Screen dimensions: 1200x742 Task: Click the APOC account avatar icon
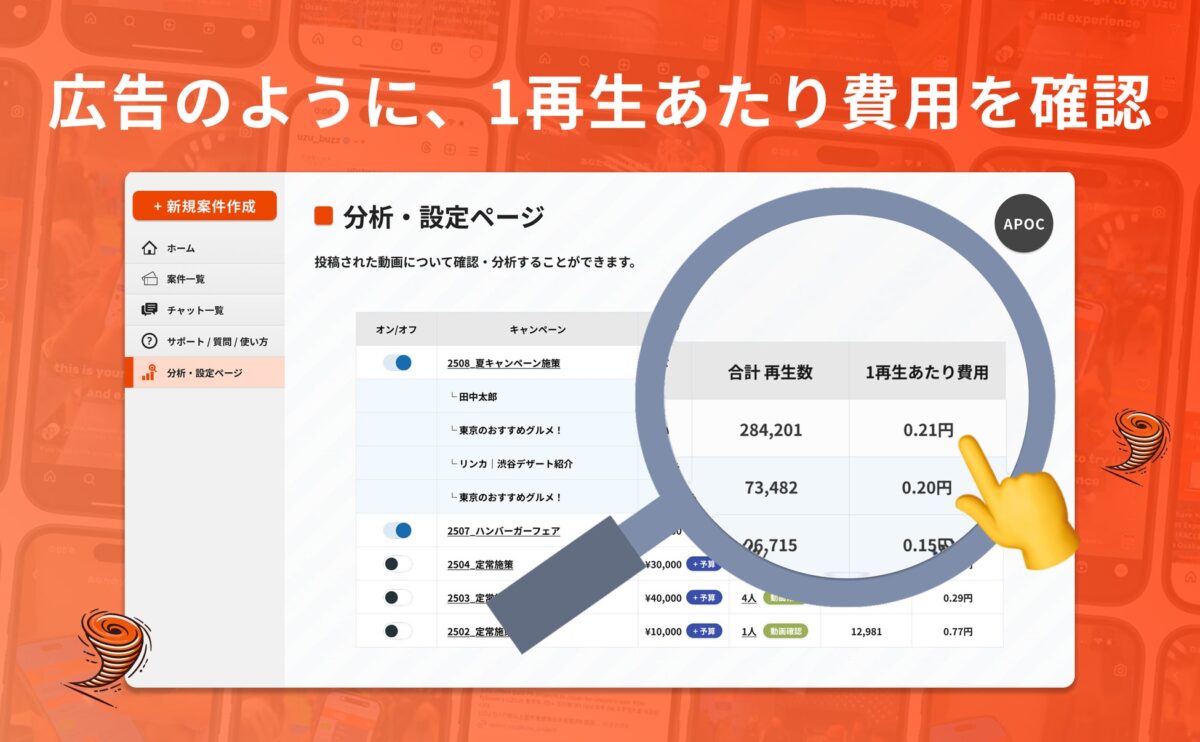1025,224
